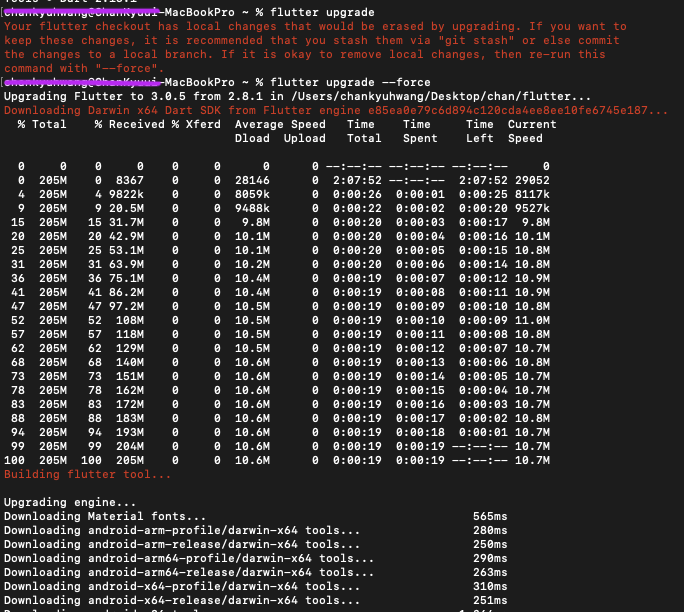Viewport: 684px width, 612px height.
Task: Click the '75.1M' received value
Action: click(x=126, y=278)
